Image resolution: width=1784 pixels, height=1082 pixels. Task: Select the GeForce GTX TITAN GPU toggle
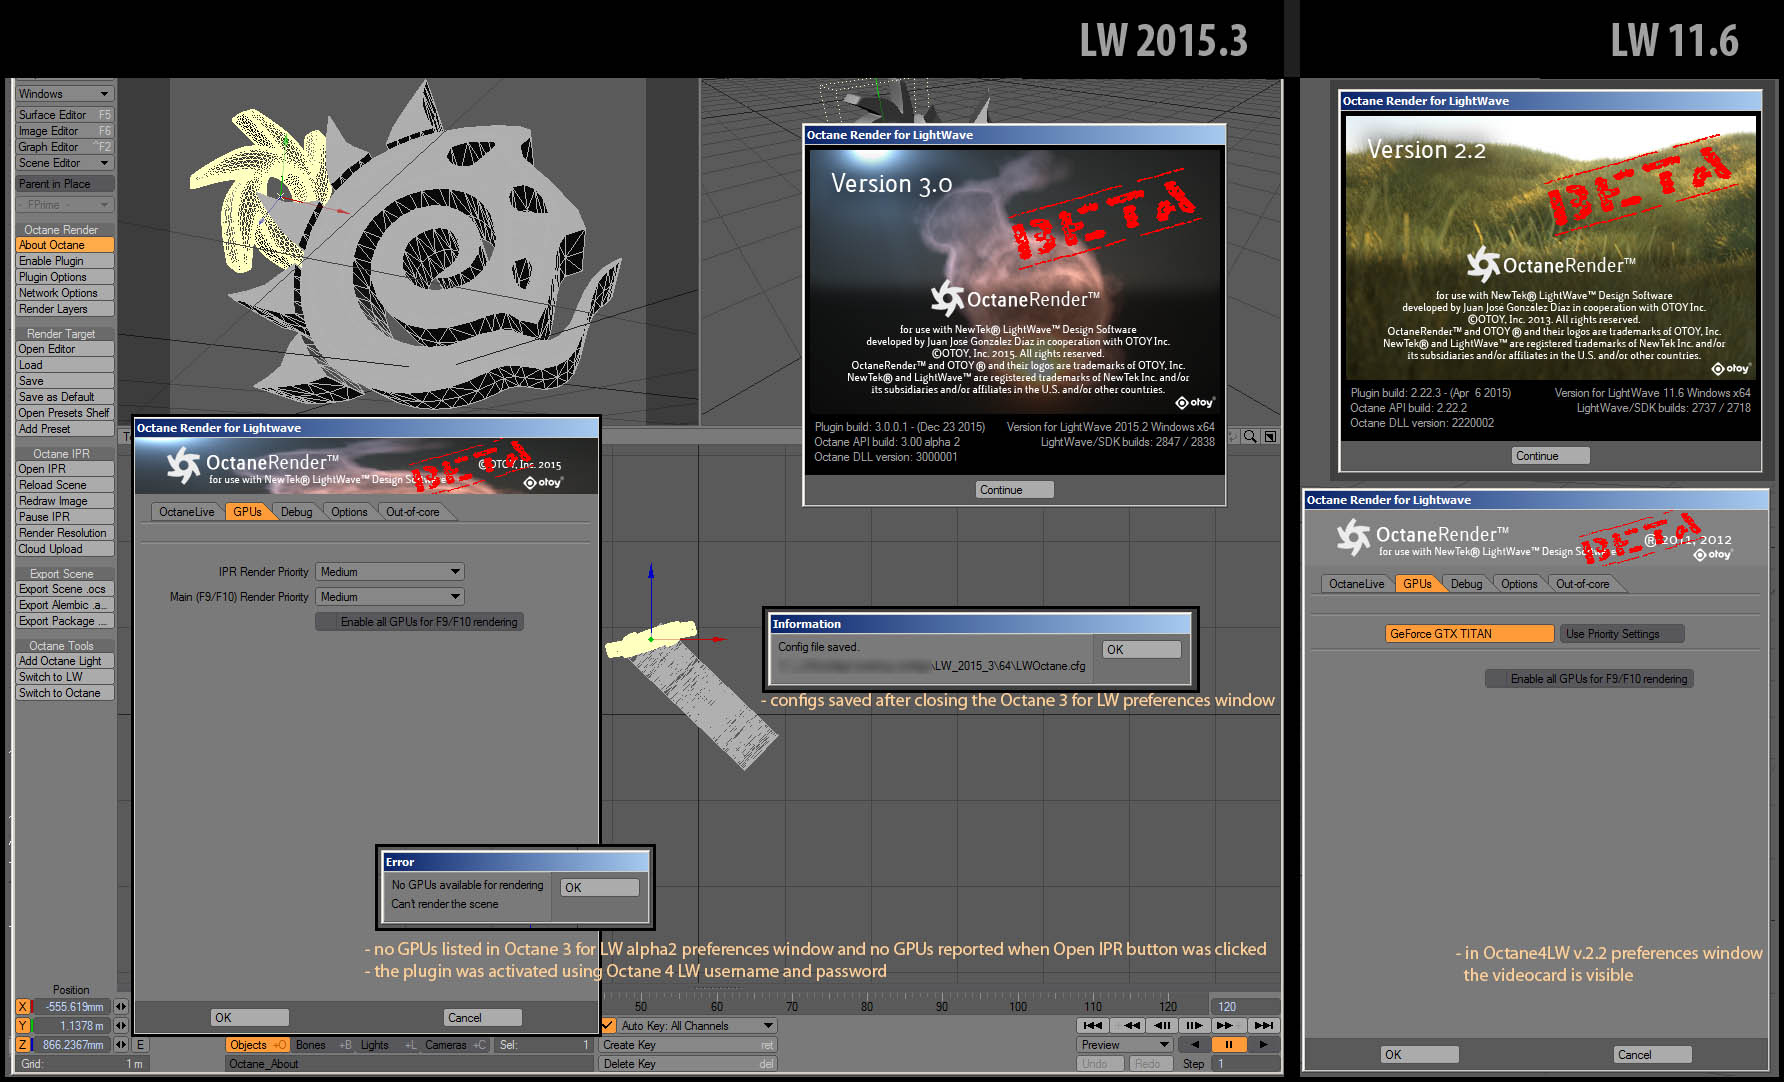(1469, 634)
